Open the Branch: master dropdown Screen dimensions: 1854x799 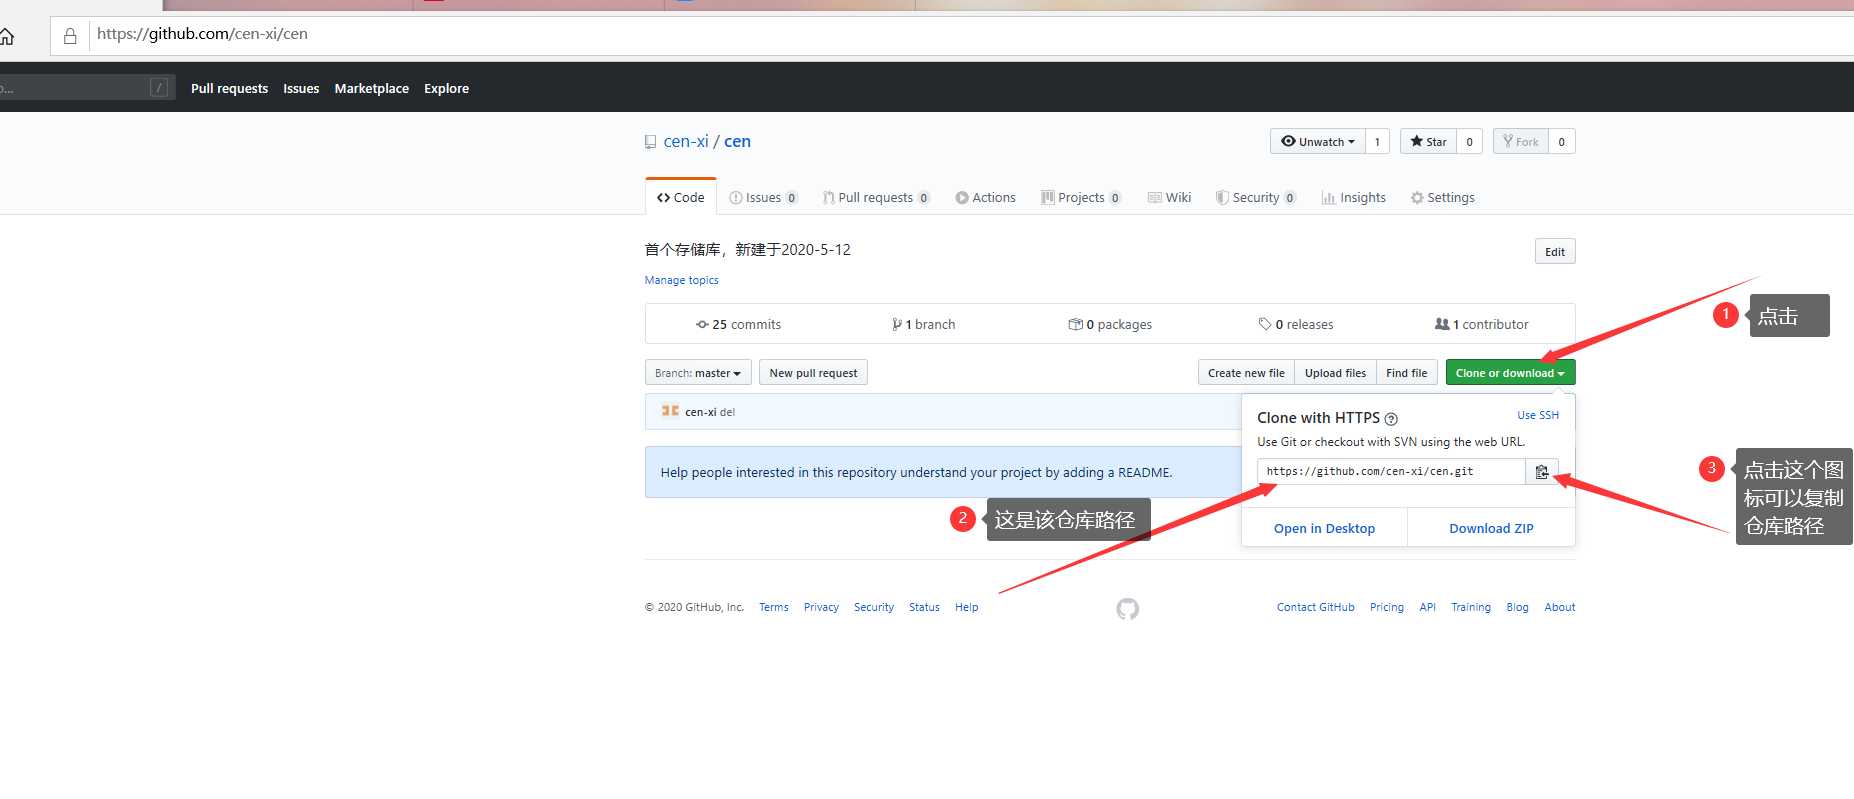pos(697,373)
